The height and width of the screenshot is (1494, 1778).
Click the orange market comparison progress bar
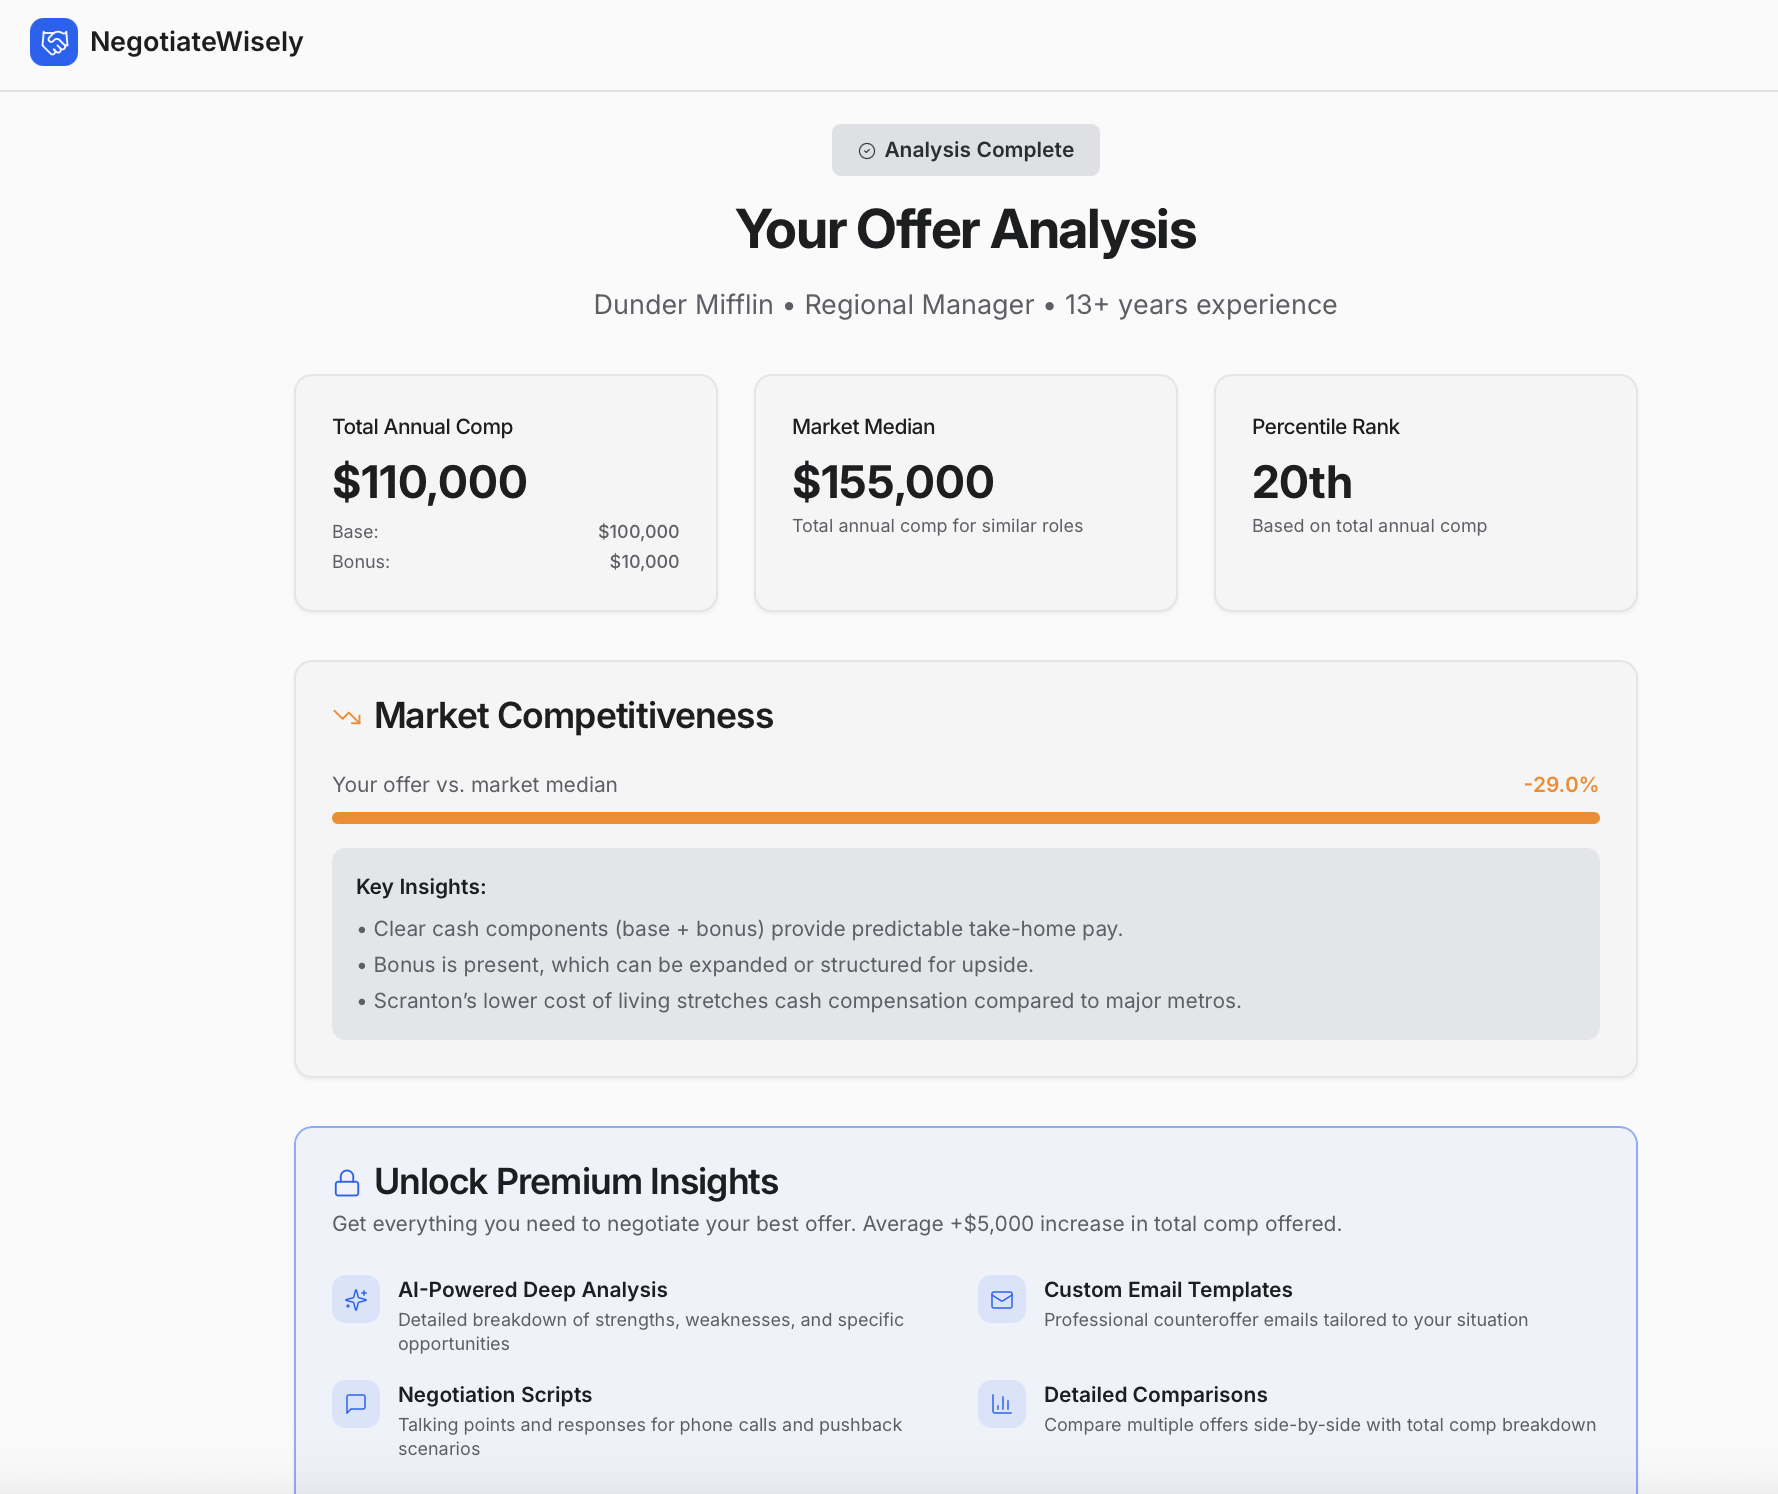[965, 817]
